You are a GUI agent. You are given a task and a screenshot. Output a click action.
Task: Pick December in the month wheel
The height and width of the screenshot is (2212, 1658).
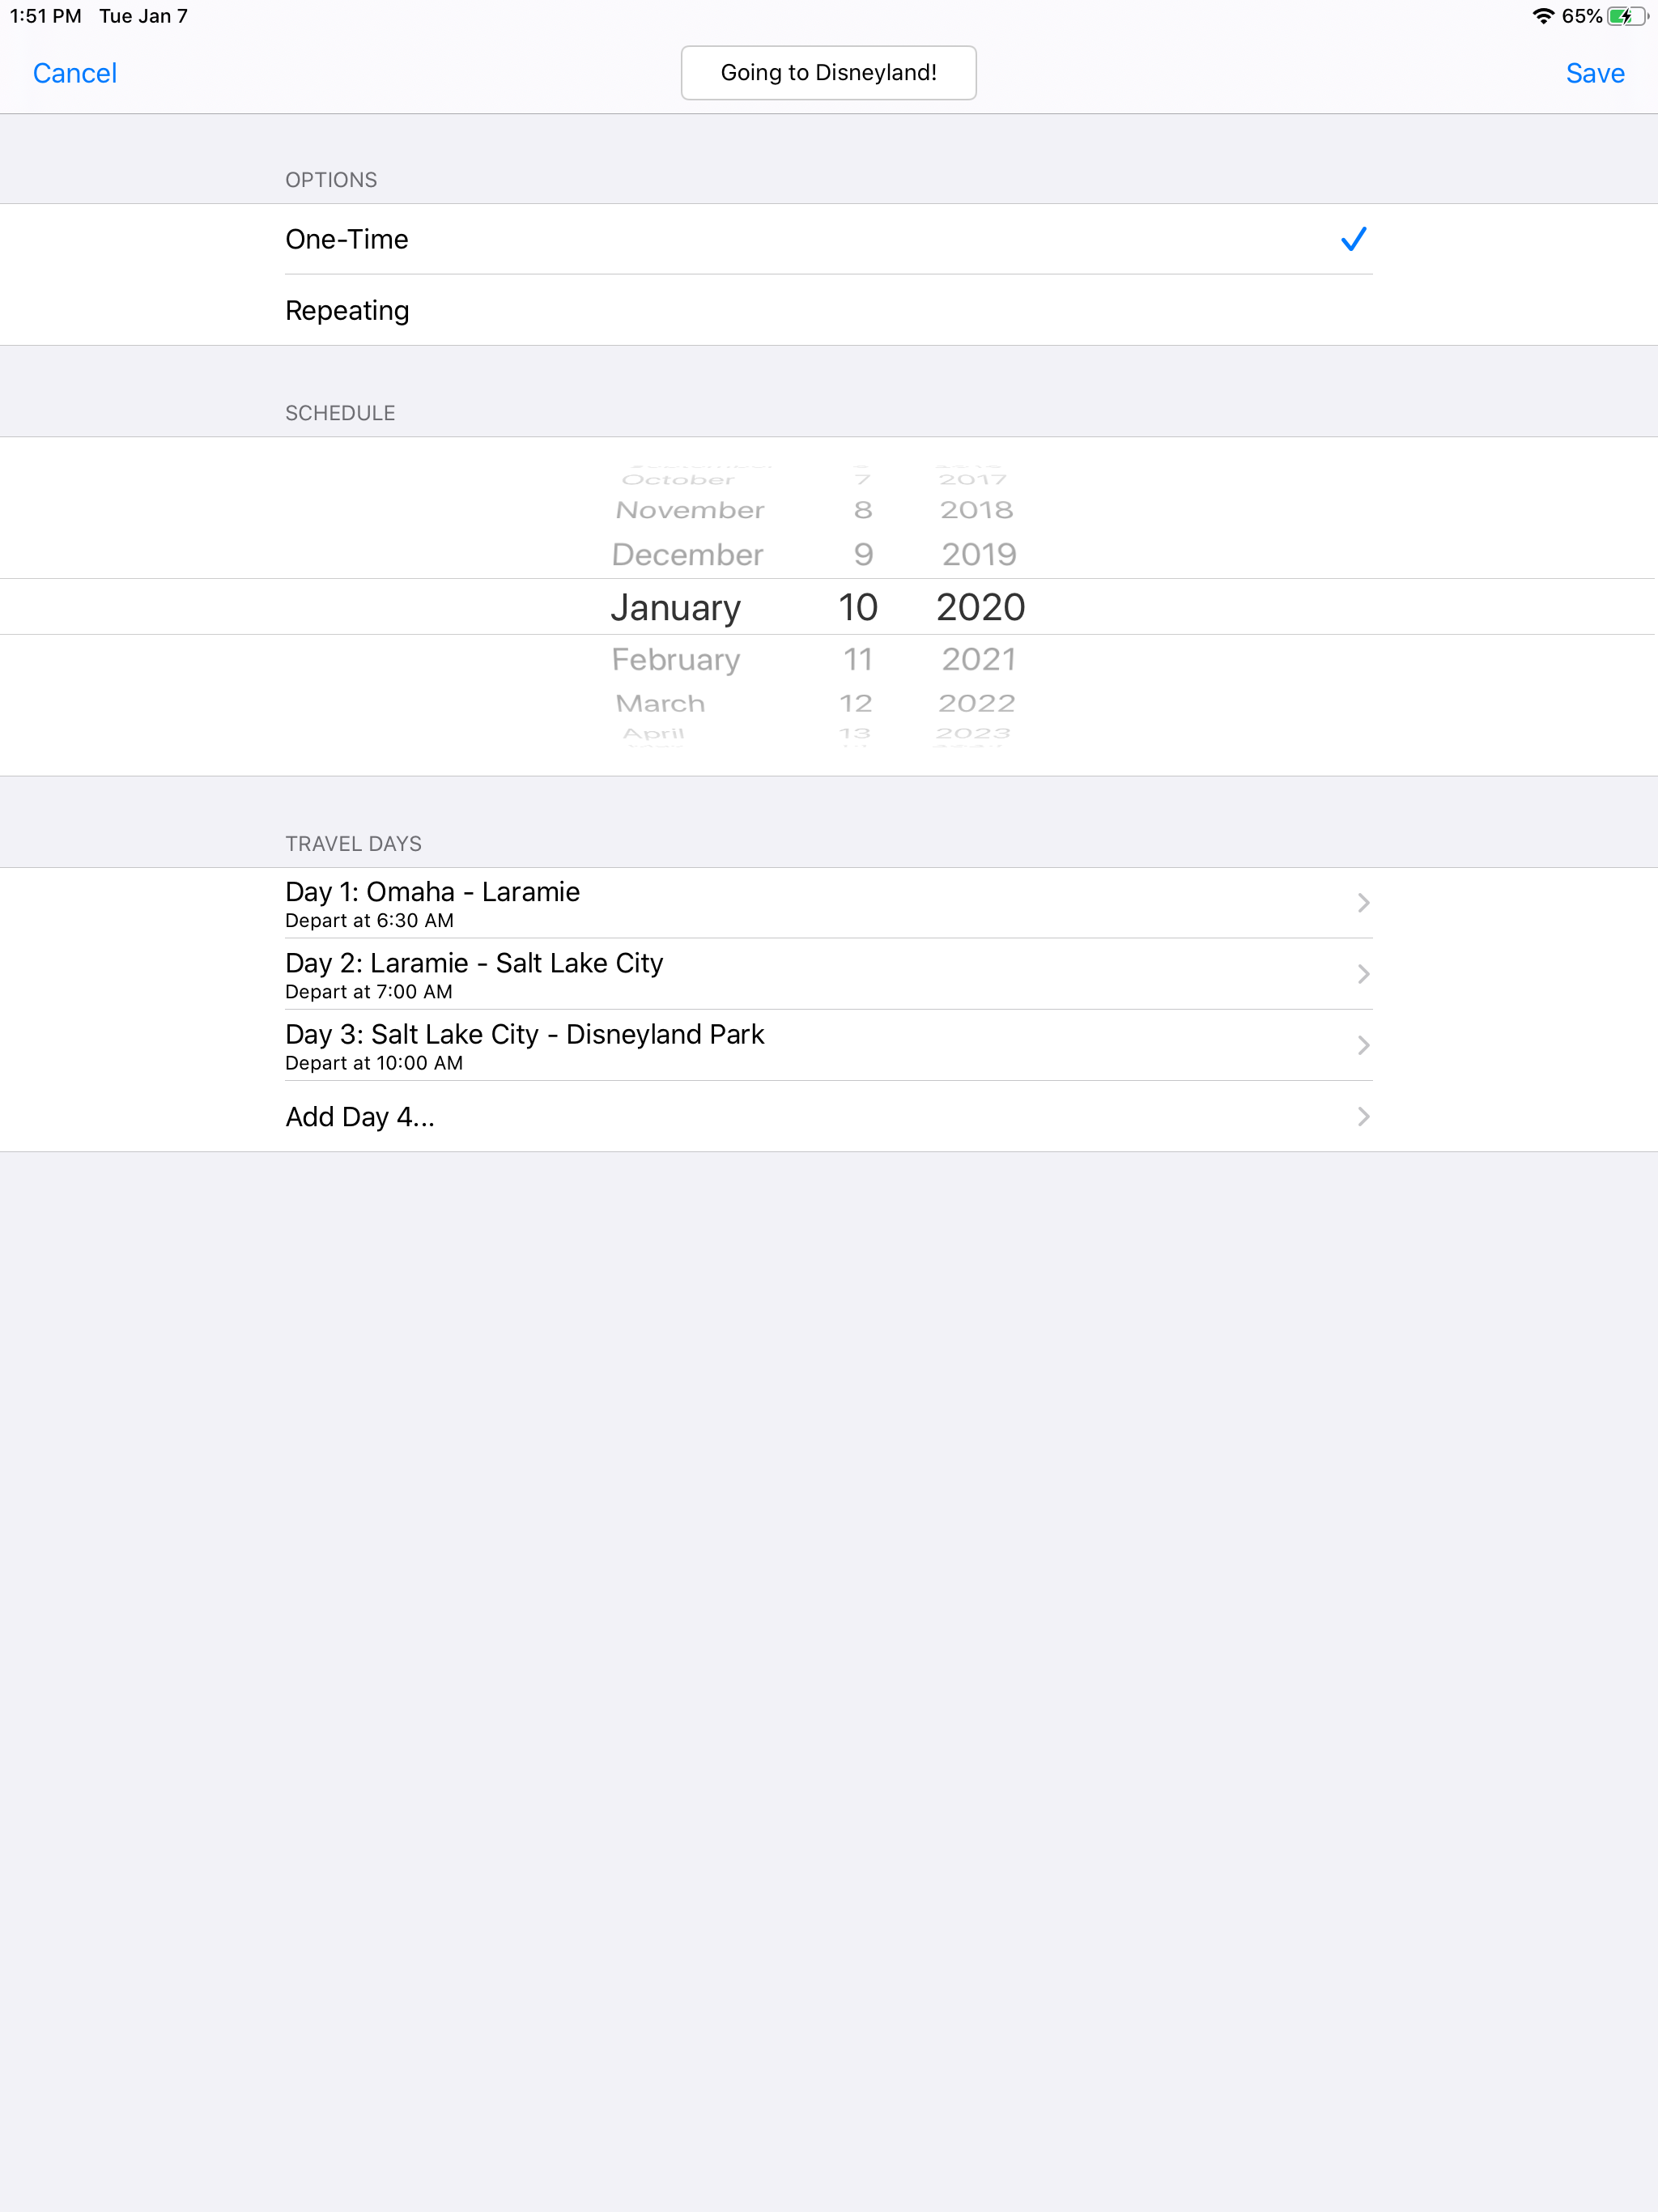[687, 554]
